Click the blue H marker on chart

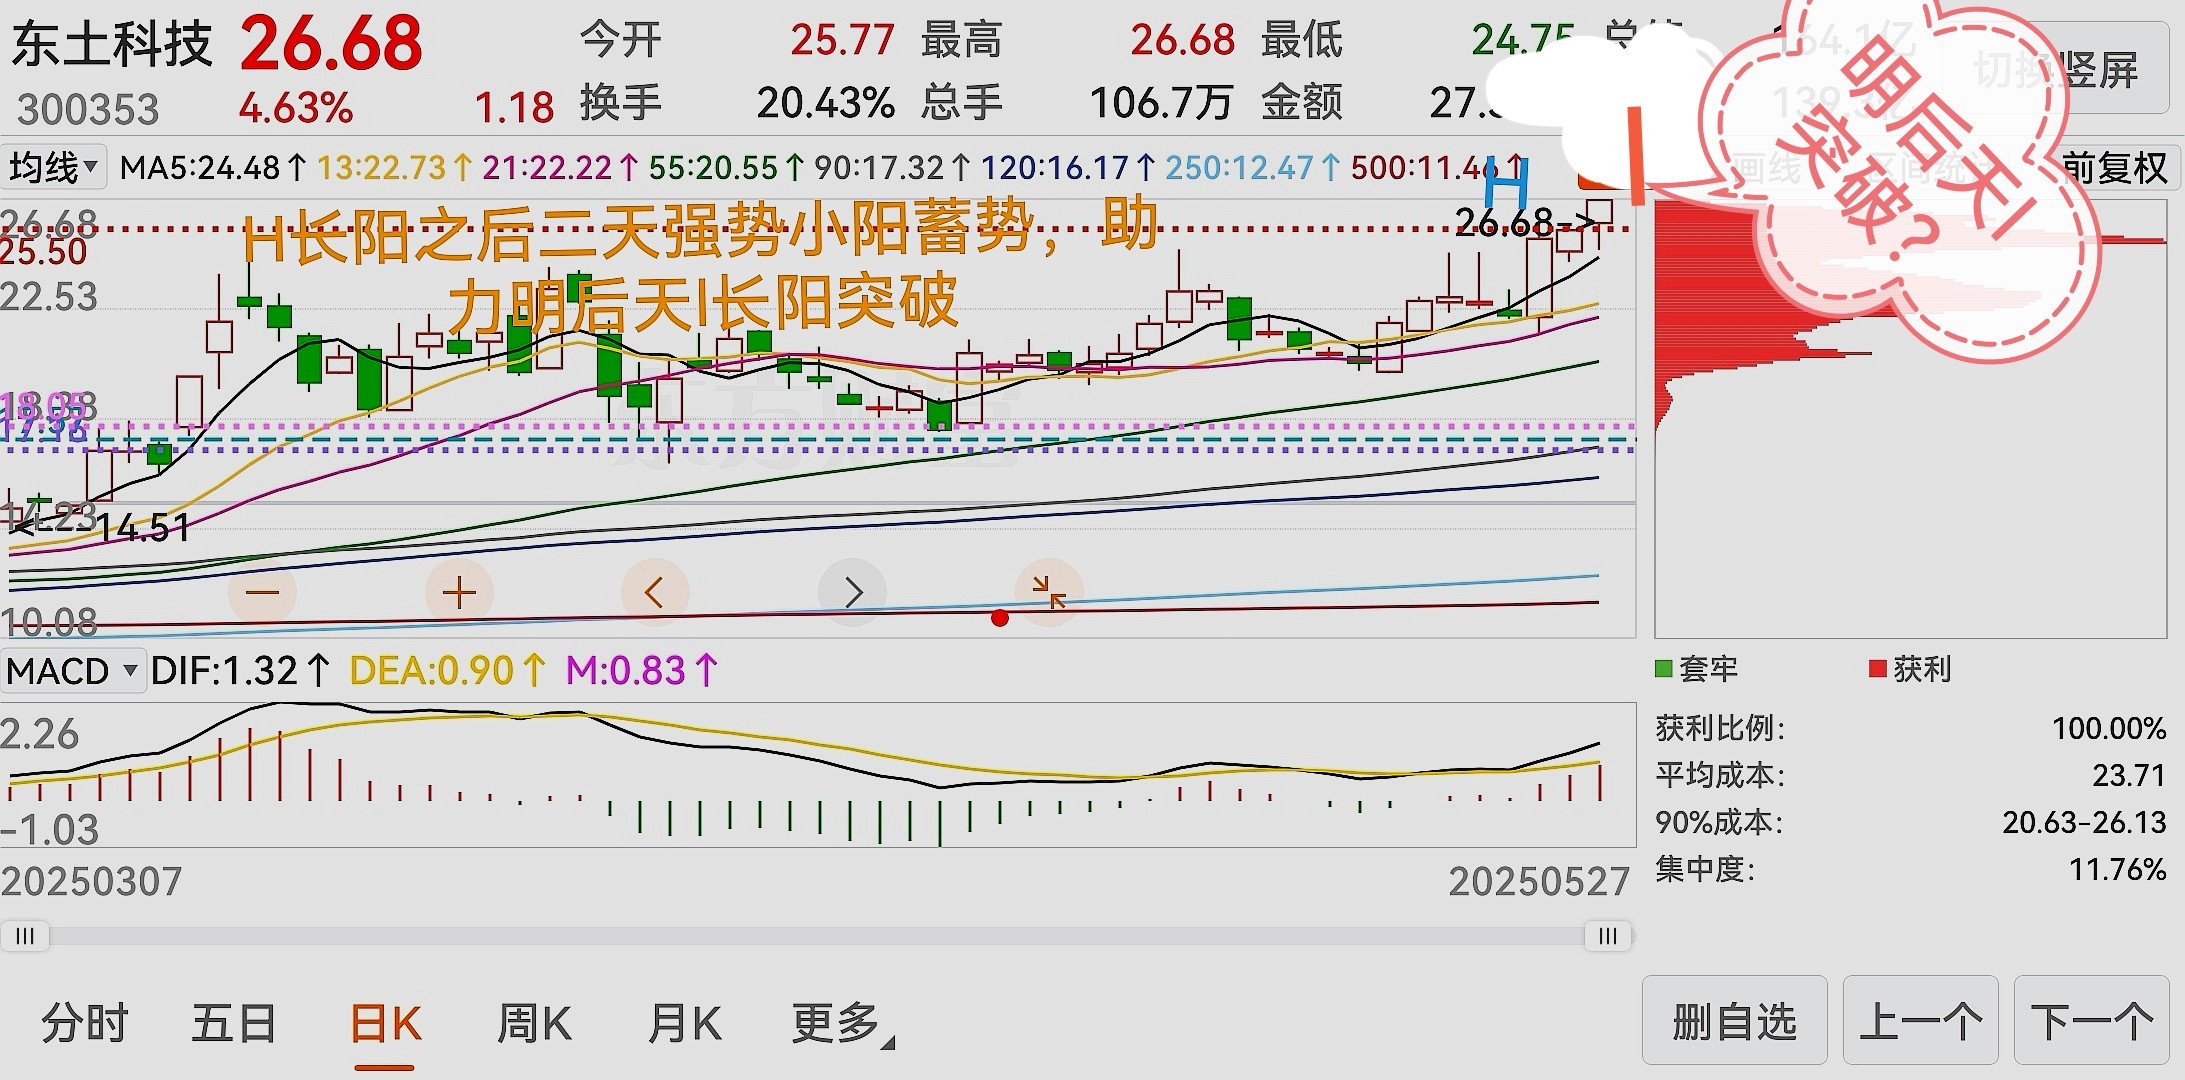(1506, 182)
